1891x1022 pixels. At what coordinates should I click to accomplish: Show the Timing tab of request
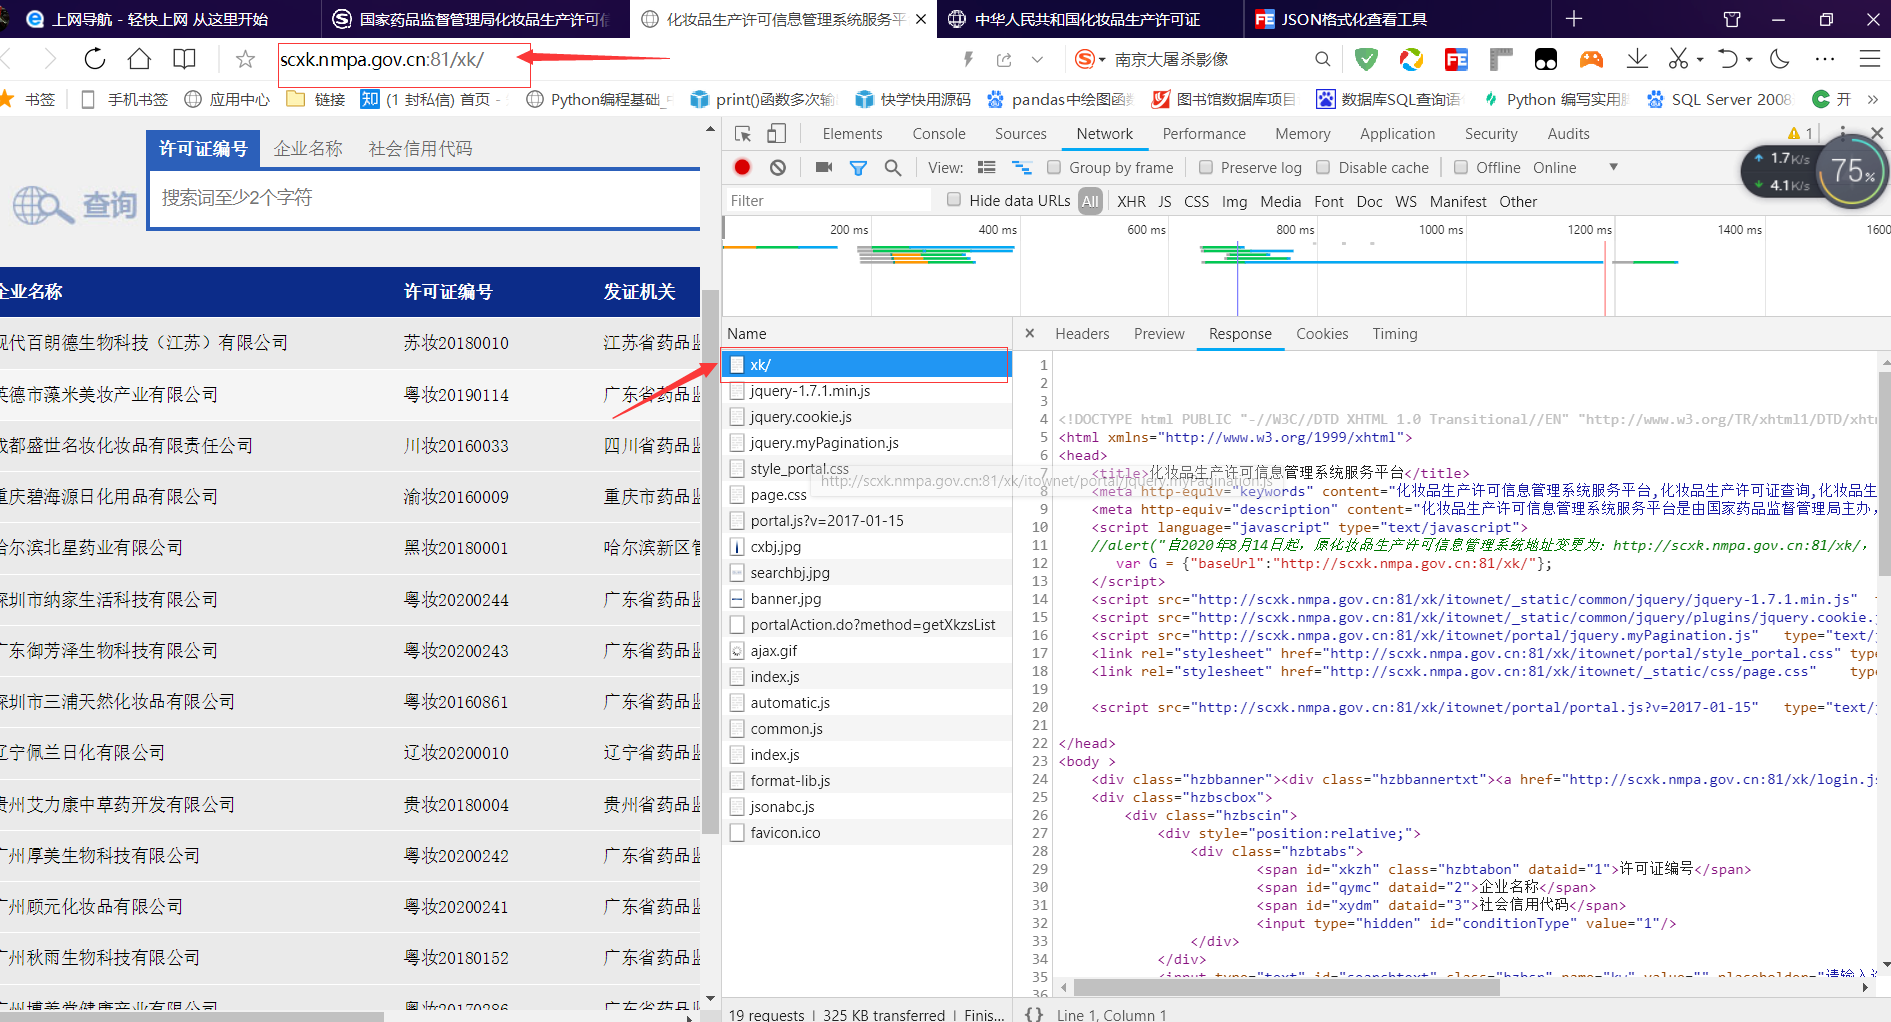pos(1394,333)
